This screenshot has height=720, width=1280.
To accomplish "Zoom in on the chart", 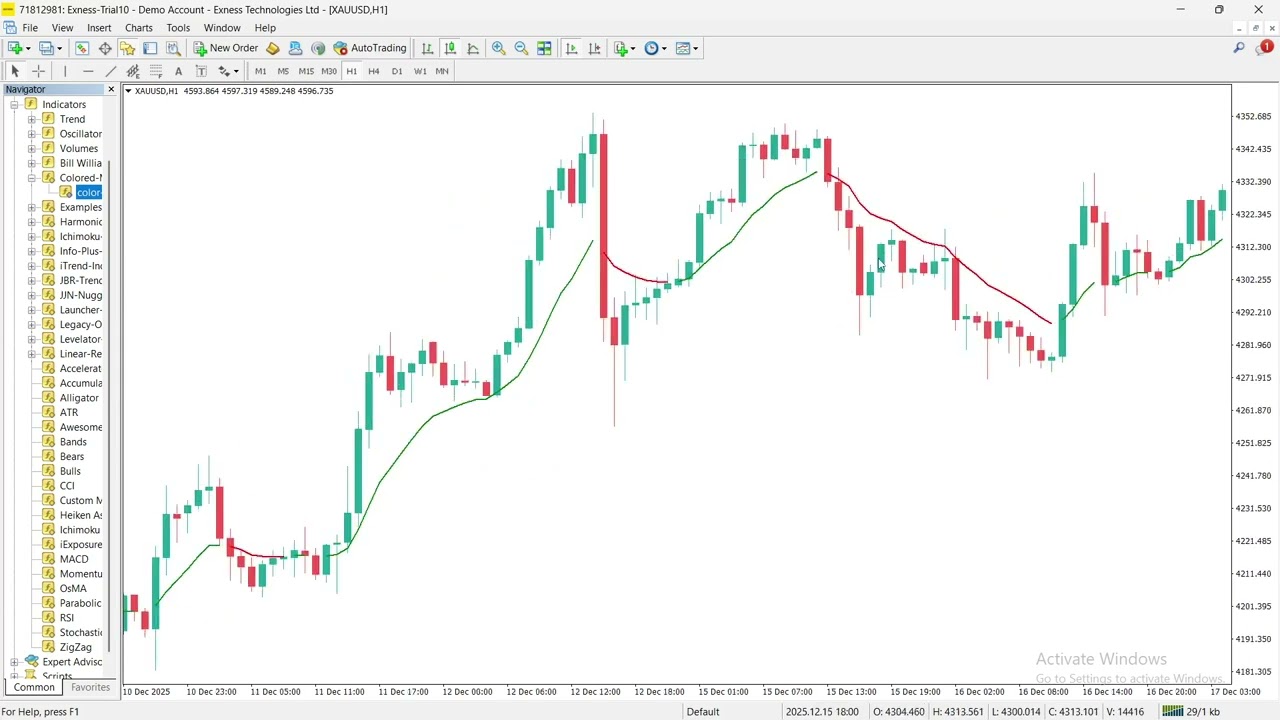I will point(499,48).
